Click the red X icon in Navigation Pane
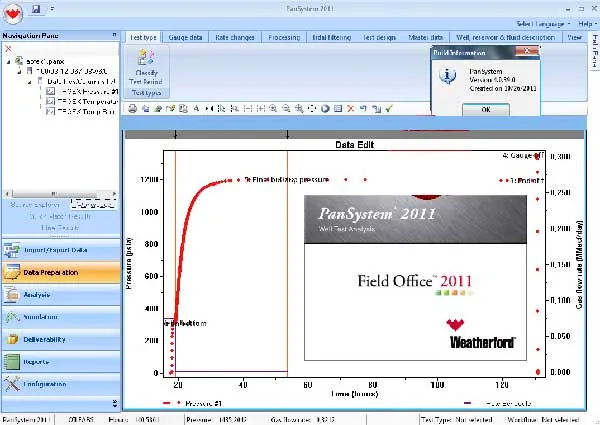The height and width of the screenshot is (425, 600). (8, 49)
